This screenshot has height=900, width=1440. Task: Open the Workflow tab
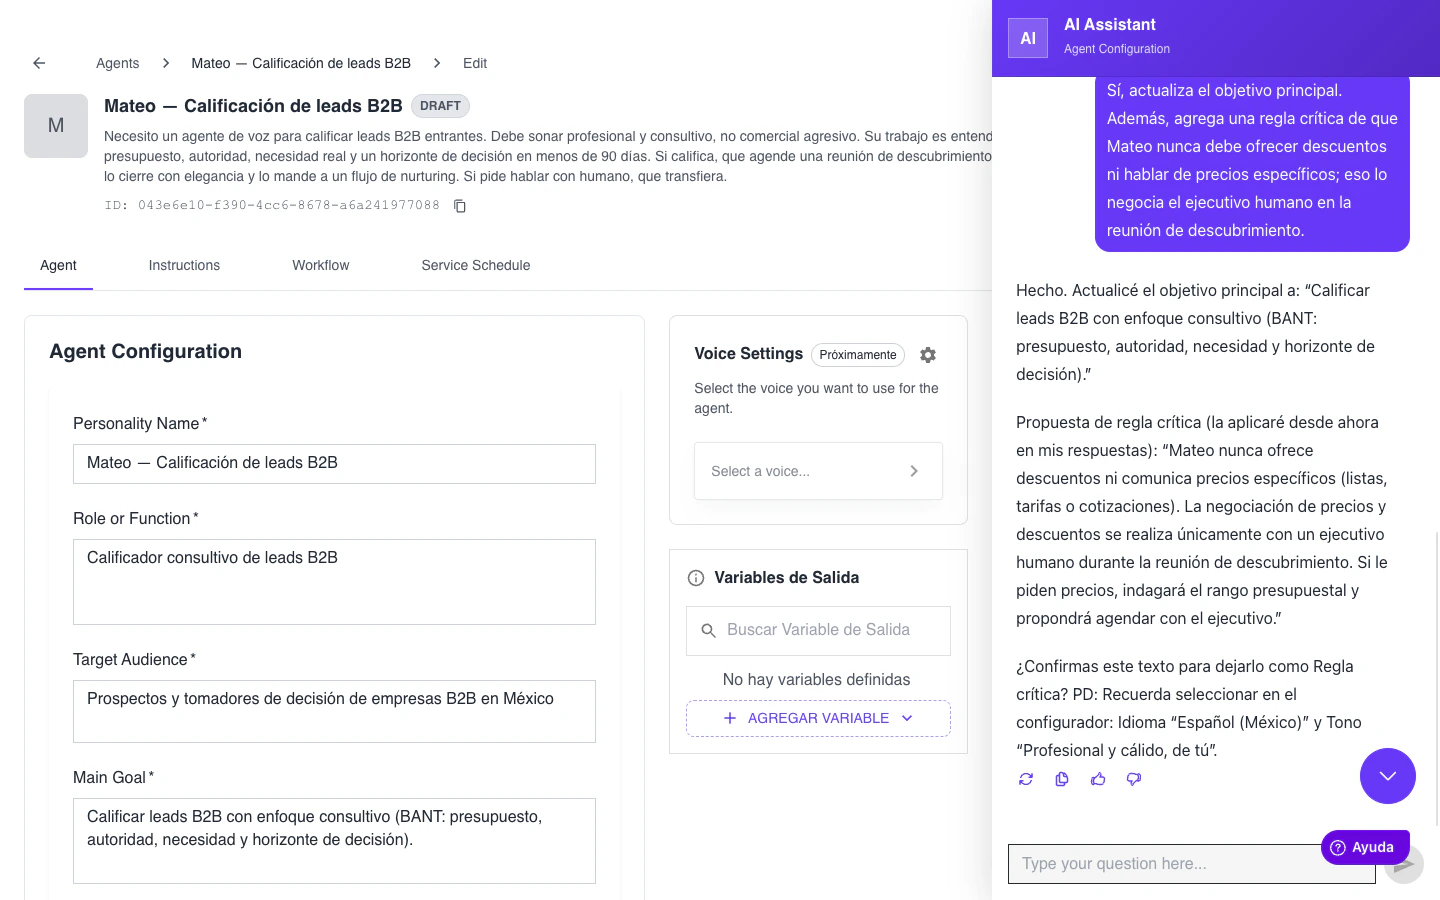pyautogui.click(x=320, y=265)
